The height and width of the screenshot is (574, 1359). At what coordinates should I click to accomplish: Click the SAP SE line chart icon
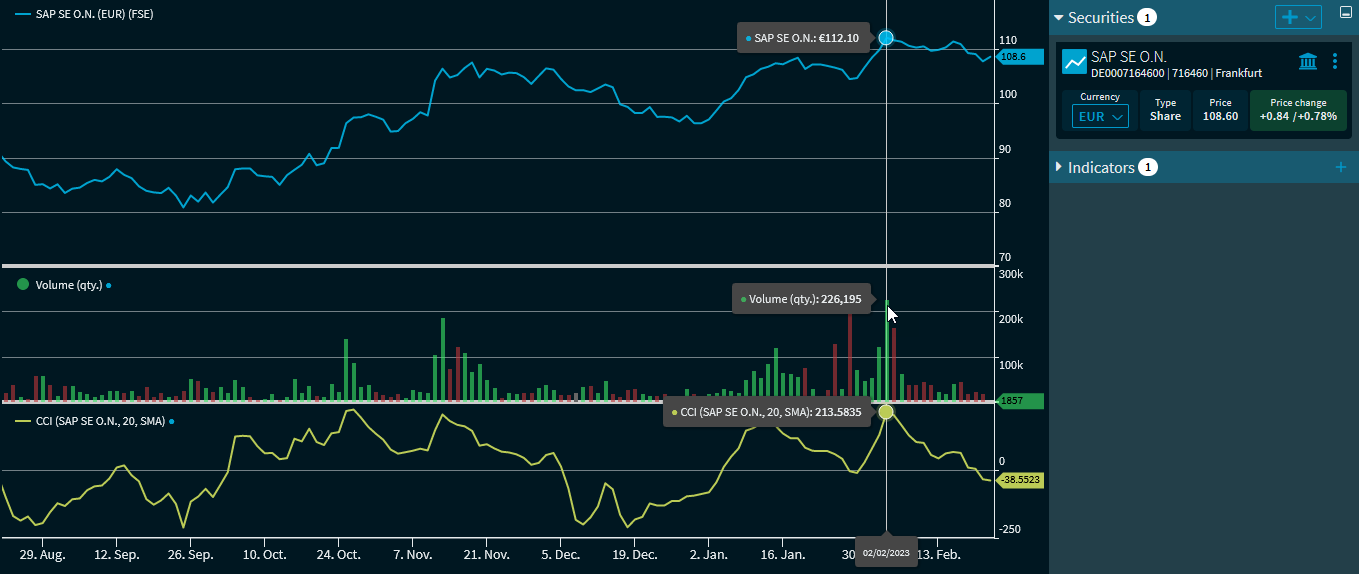1074,62
